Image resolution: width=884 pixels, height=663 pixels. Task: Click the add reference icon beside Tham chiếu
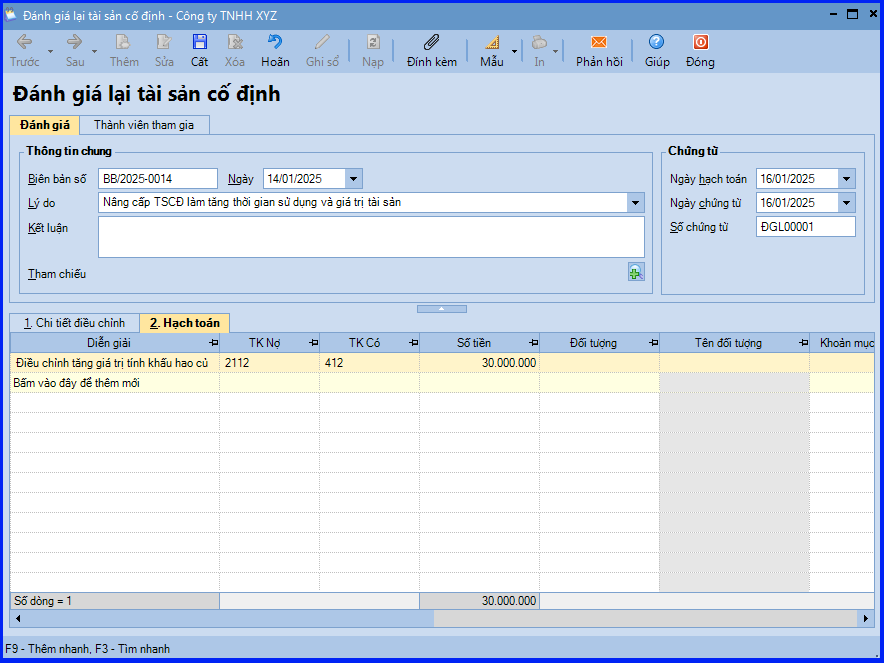[x=636, y=272]
